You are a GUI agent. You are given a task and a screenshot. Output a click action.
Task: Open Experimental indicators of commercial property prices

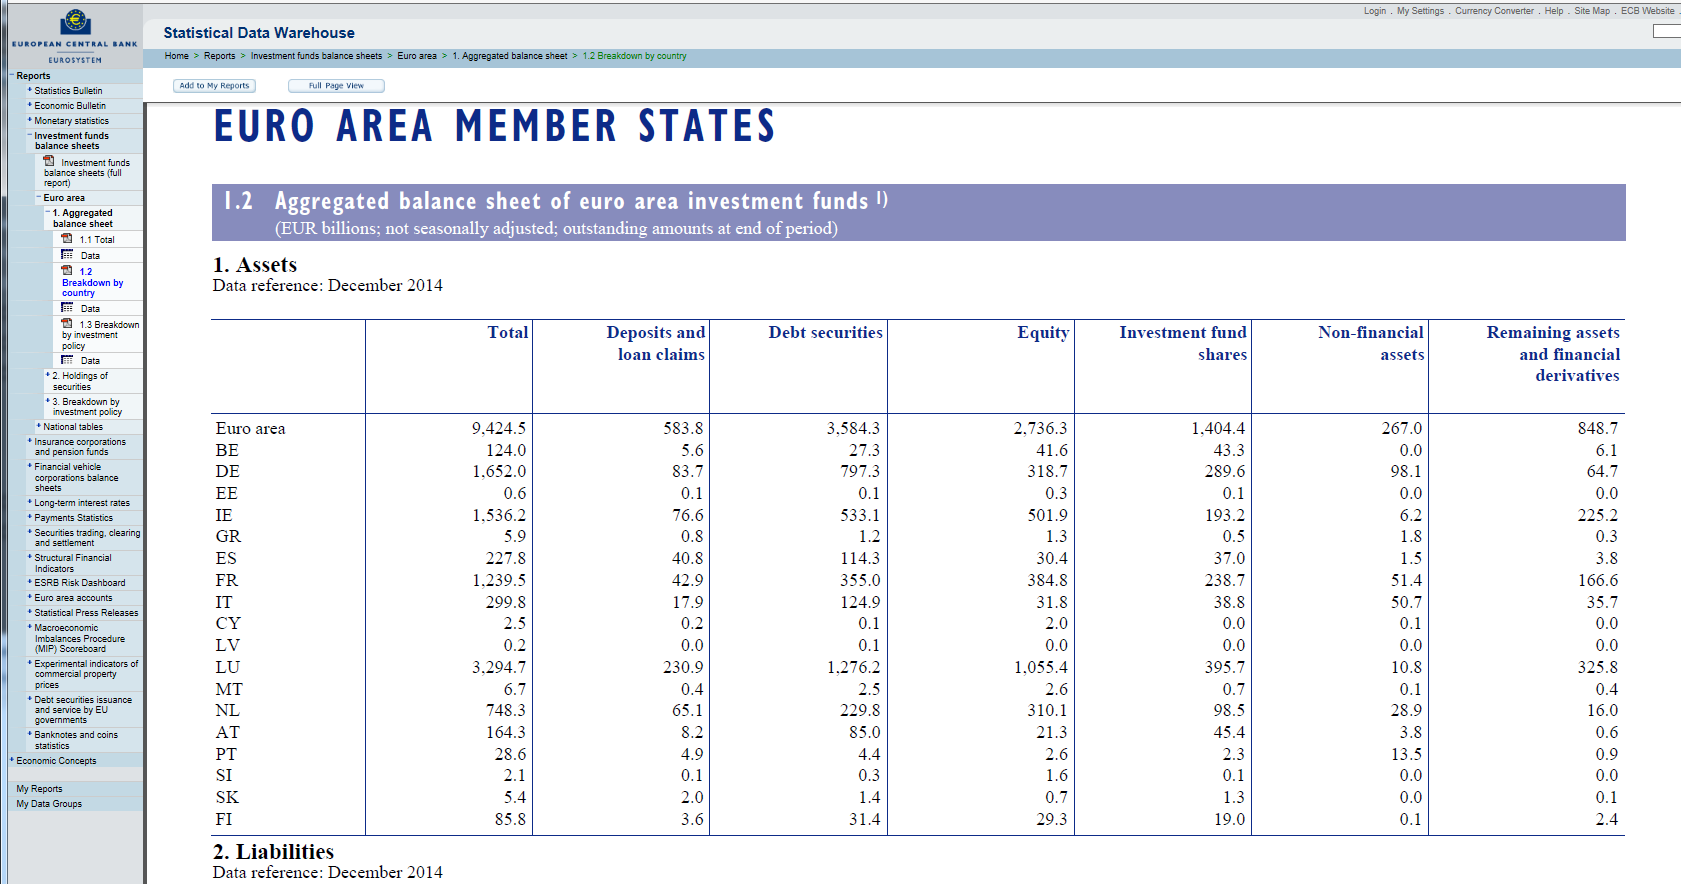tap(86, 674)
